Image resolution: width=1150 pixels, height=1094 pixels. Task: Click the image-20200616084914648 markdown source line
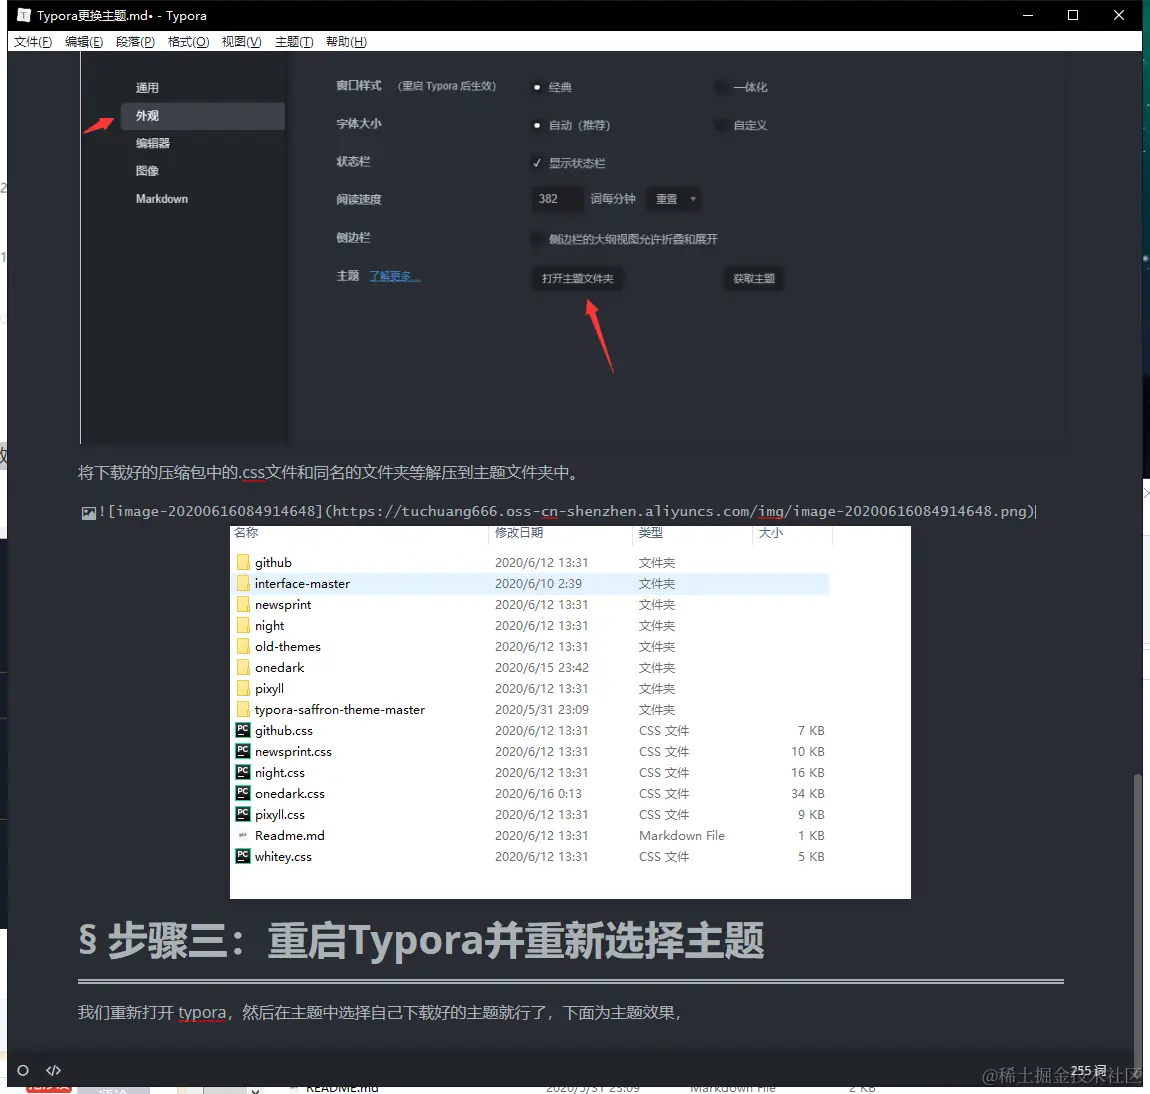point(567,511)
